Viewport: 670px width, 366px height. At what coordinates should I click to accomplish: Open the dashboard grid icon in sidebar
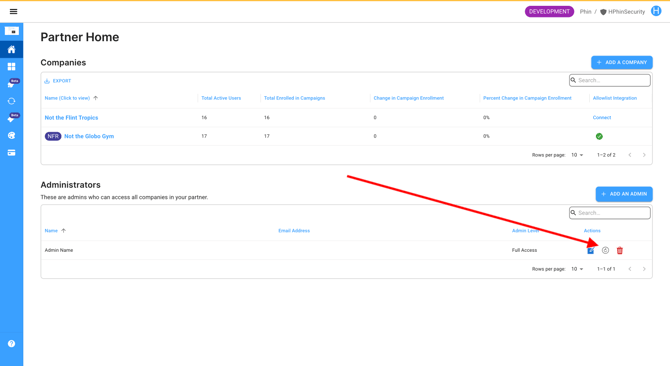[12, 67]
